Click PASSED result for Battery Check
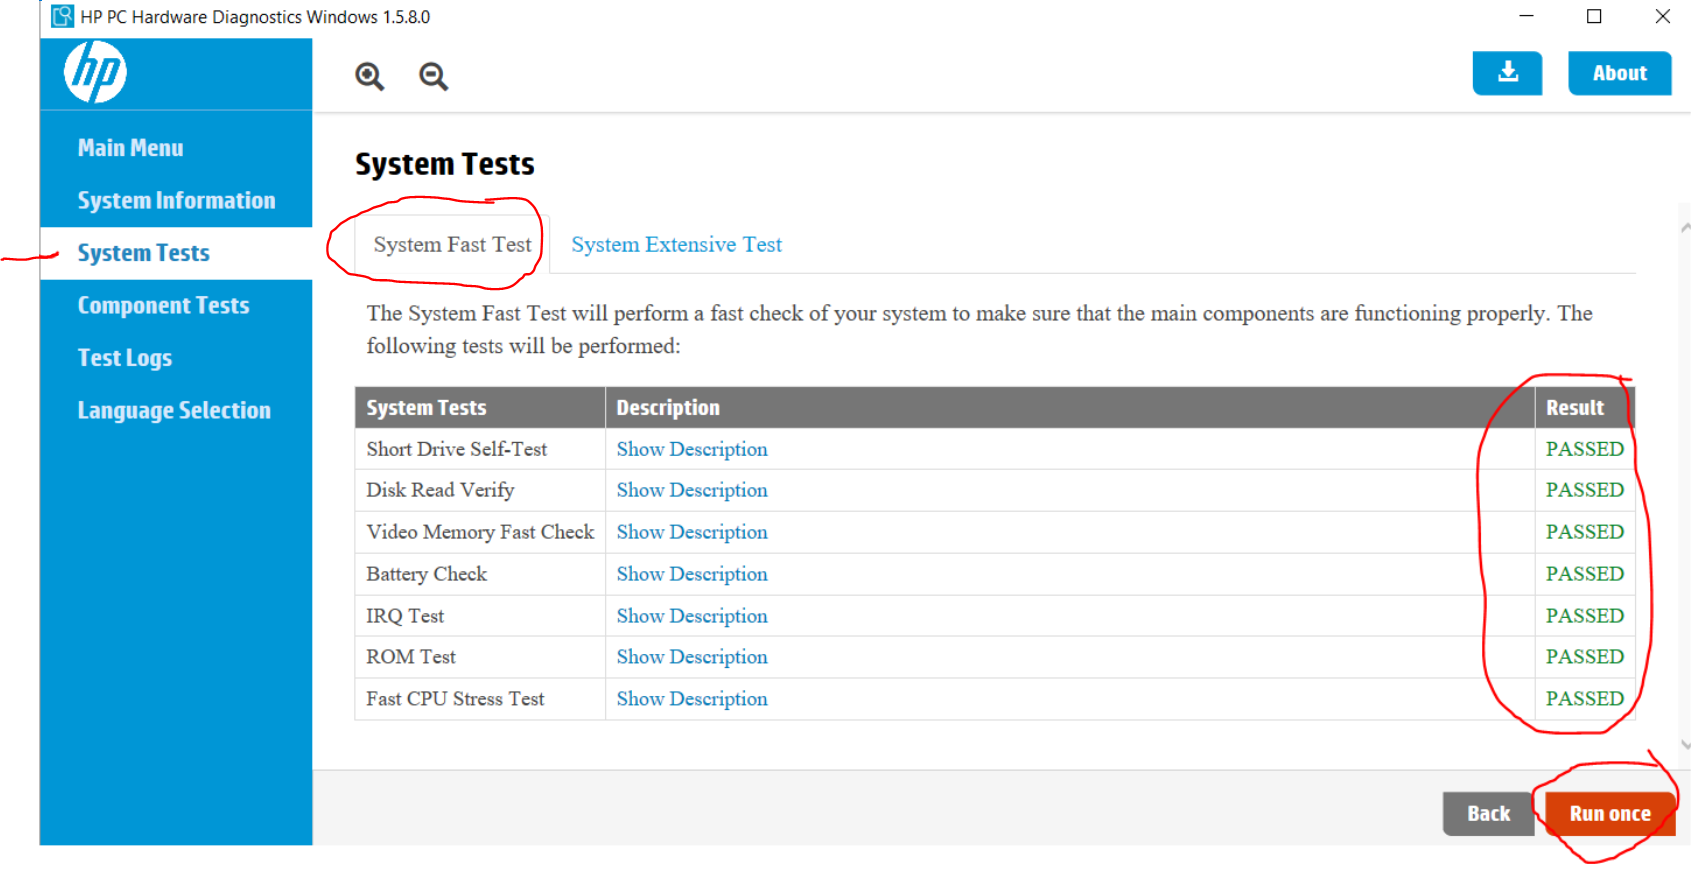The width and height of the screenshot is (1707, 882). point(1585,575)
